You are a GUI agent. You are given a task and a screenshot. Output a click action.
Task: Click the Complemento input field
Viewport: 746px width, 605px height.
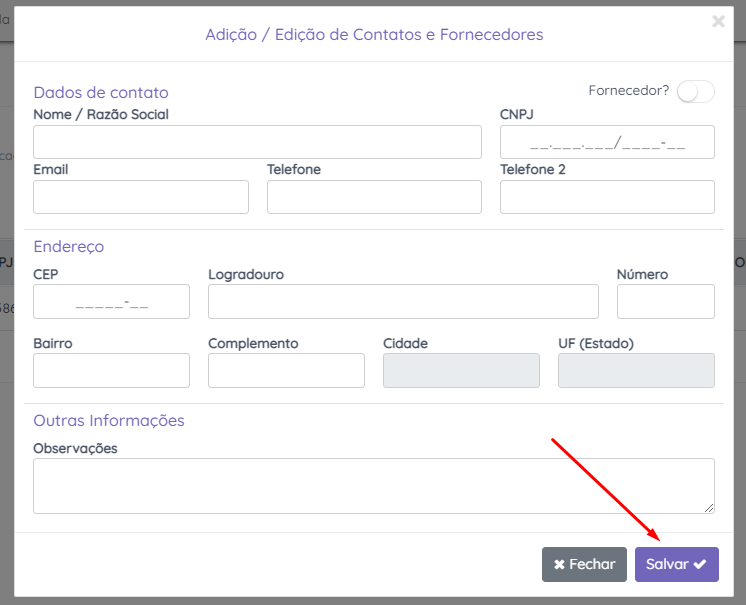(x=286, y=370)
